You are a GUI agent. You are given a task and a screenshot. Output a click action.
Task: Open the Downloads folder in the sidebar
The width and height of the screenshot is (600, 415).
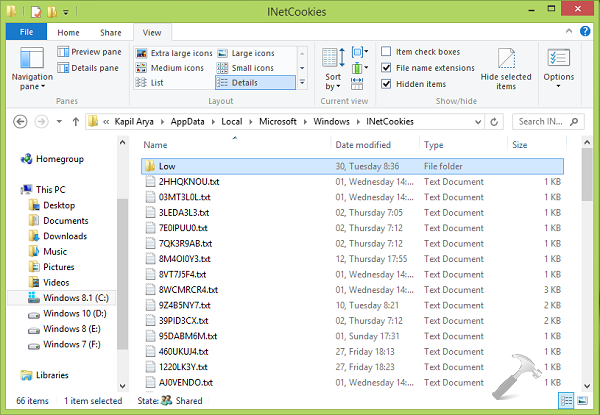pos(58,236)
